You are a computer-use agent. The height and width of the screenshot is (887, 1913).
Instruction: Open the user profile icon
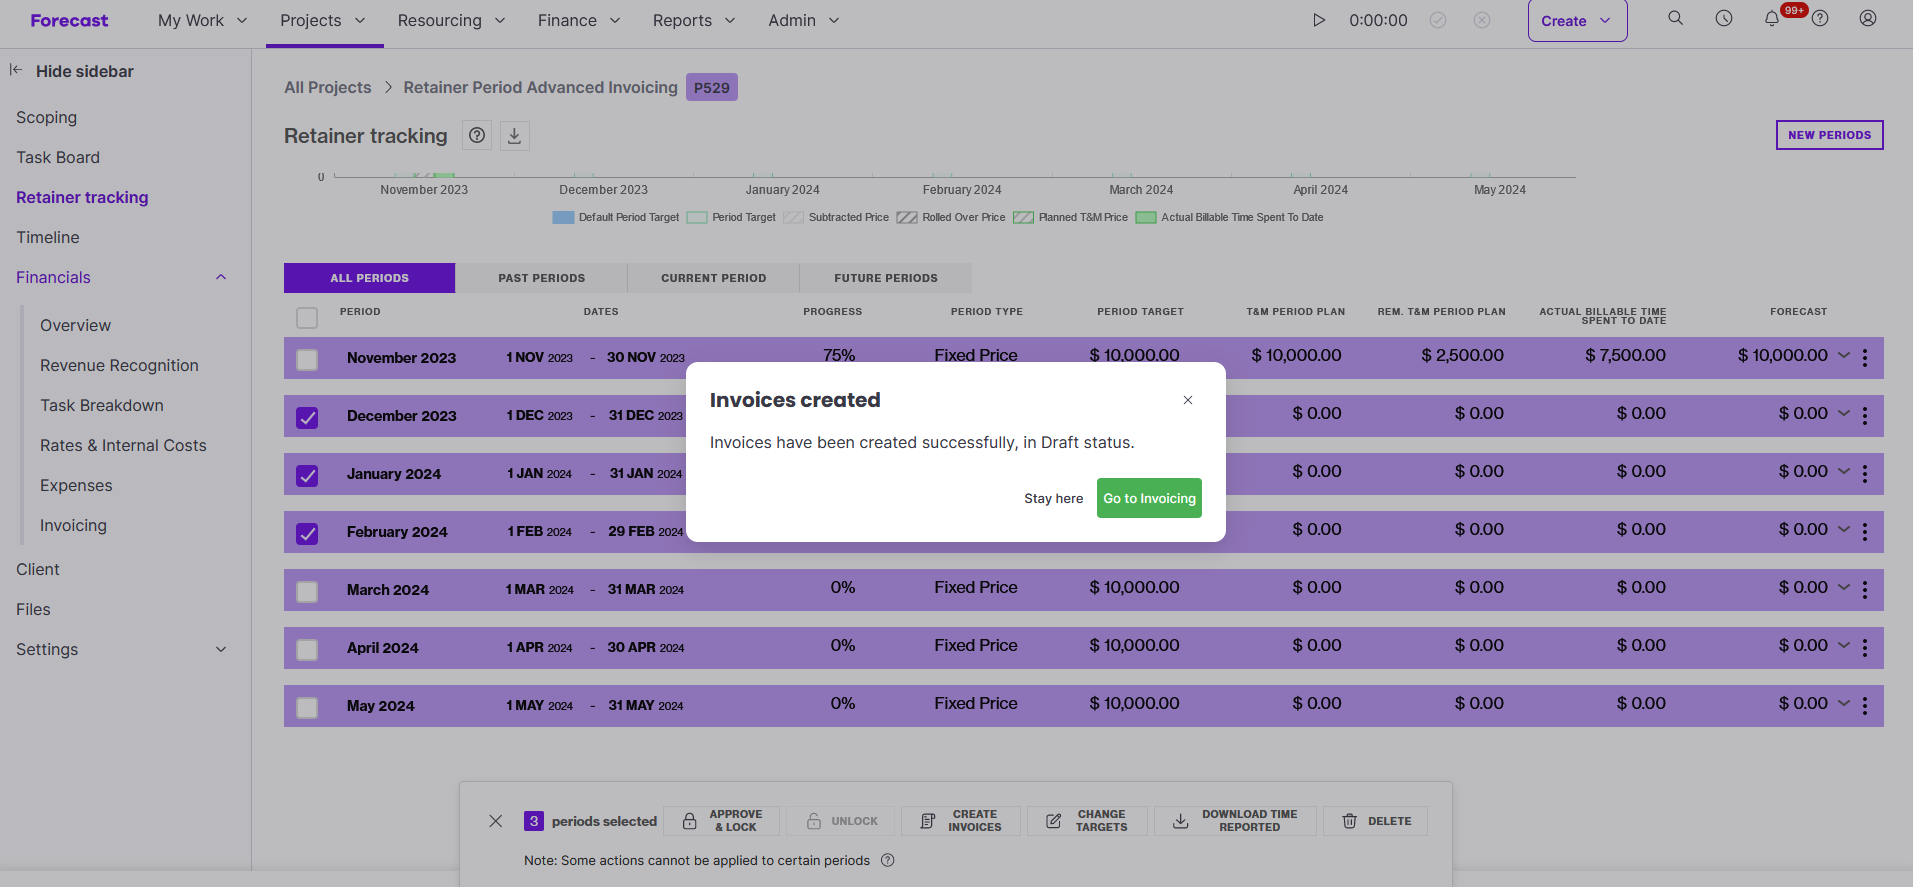[1868, 18]
